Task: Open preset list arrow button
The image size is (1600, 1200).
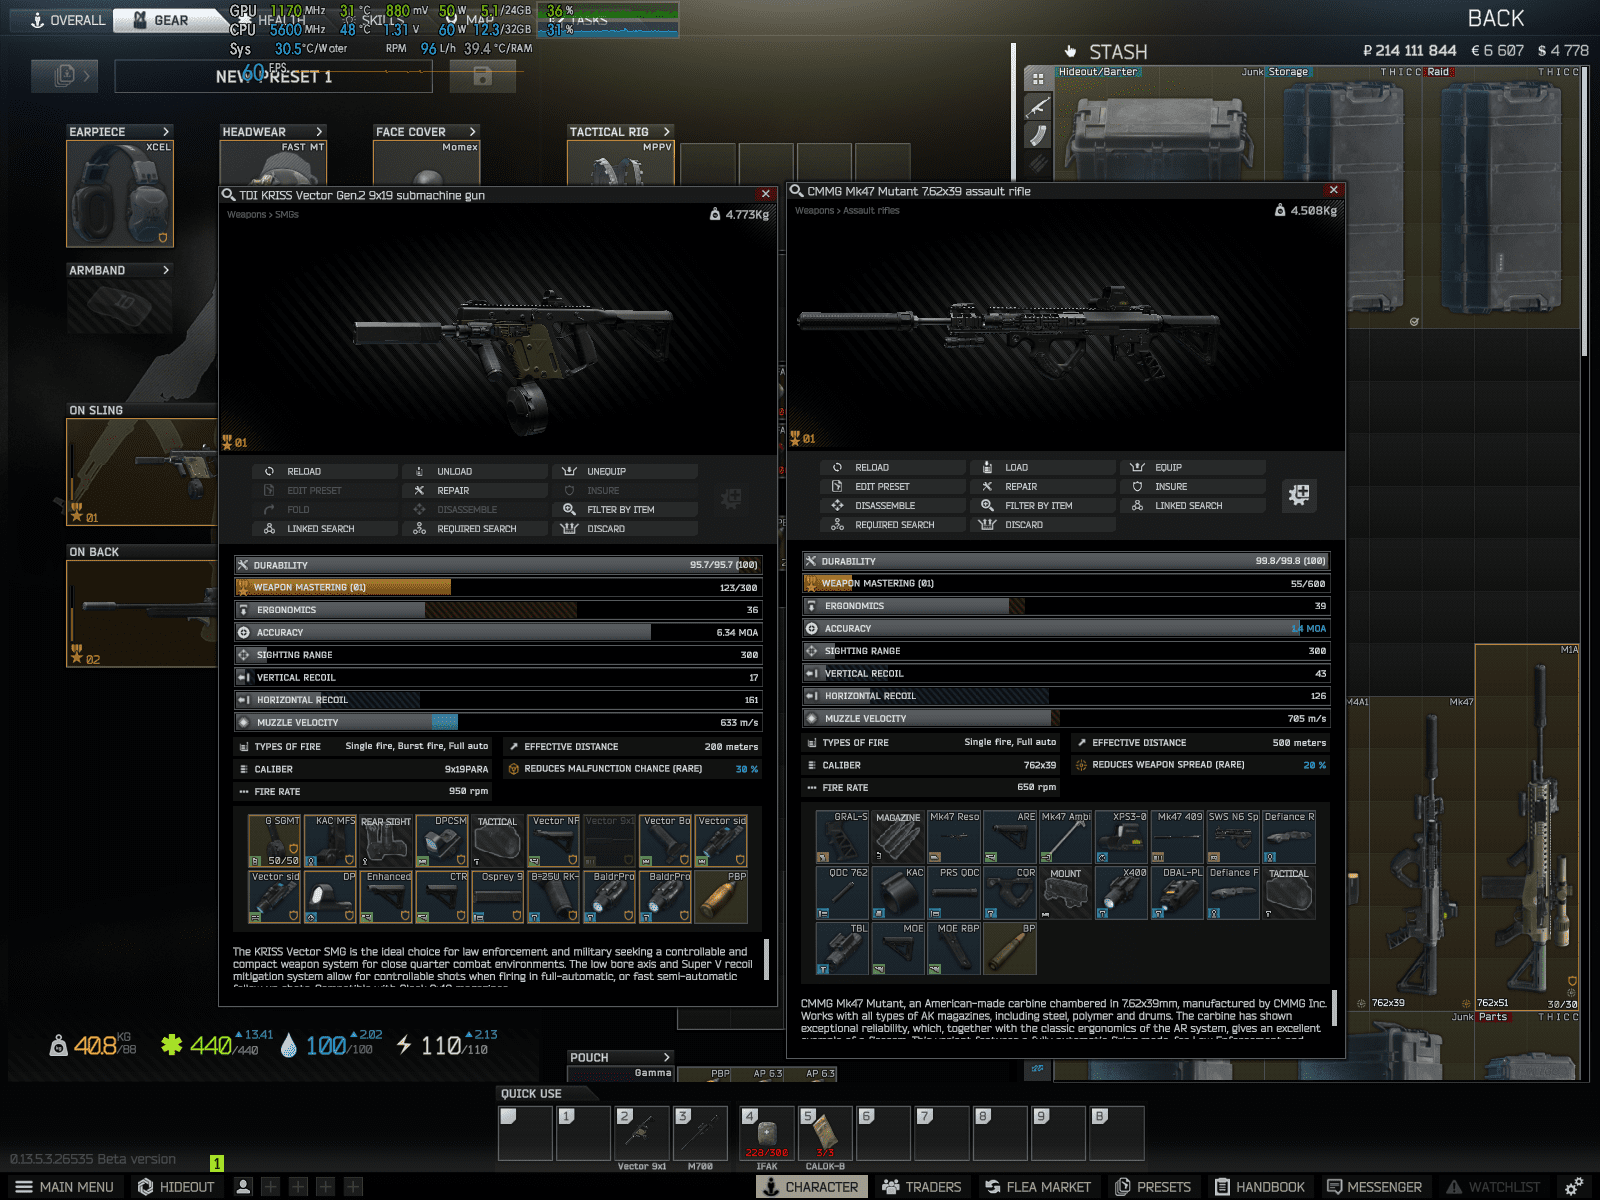Action: tap(65, 75)
